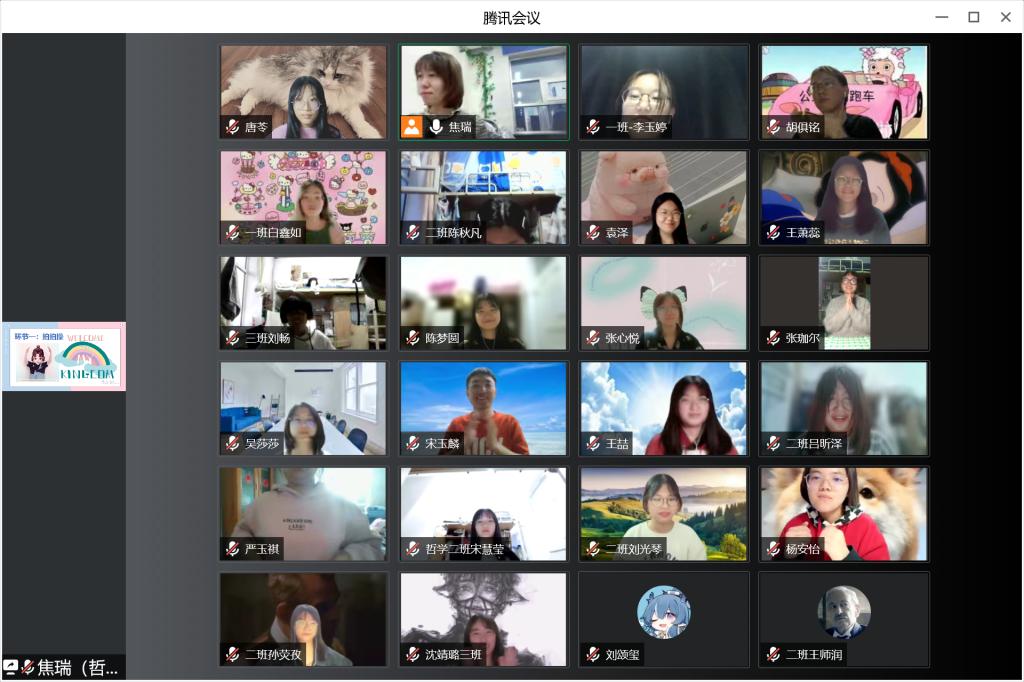Toggle the mic indicator for 二班吕昕泽
Image resolution: width=1024 pixels, height=682 pixels.
pos(773,444)
